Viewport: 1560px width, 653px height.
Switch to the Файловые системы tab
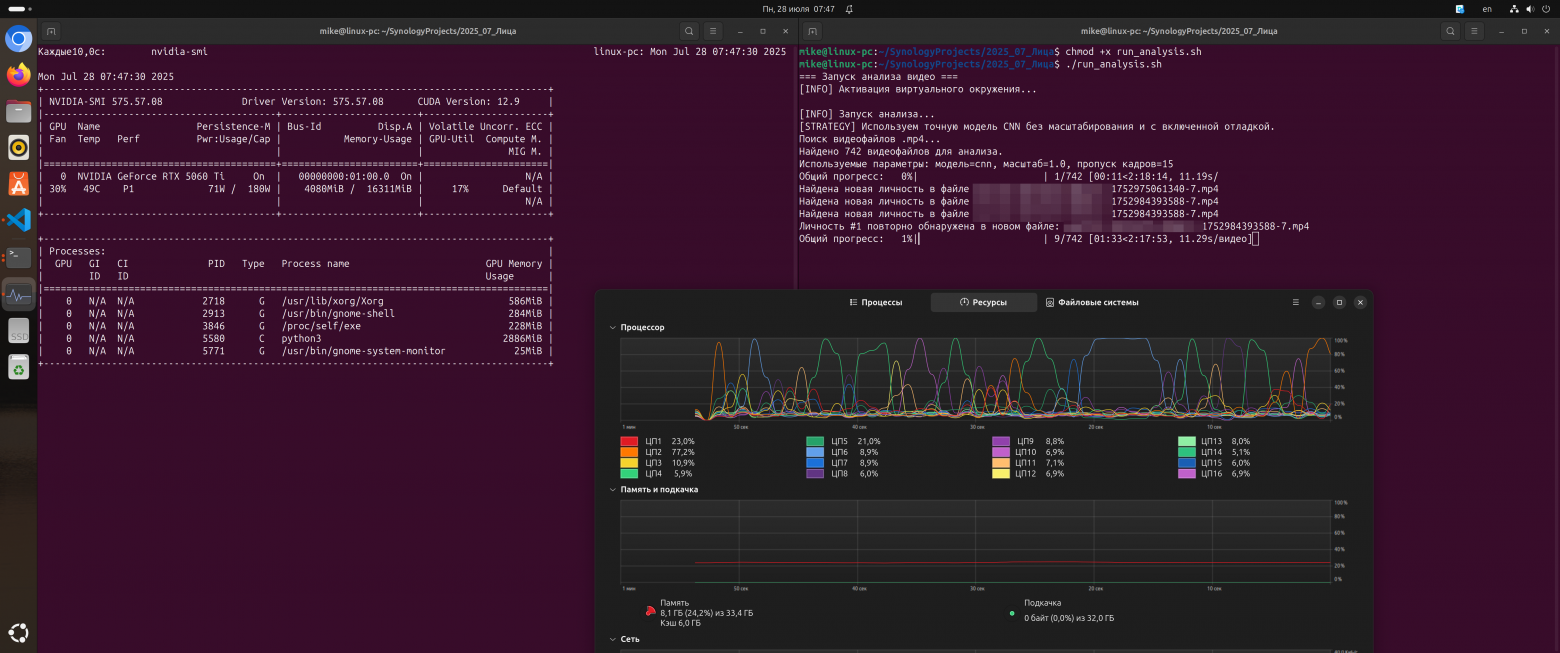pos(1092,302)
